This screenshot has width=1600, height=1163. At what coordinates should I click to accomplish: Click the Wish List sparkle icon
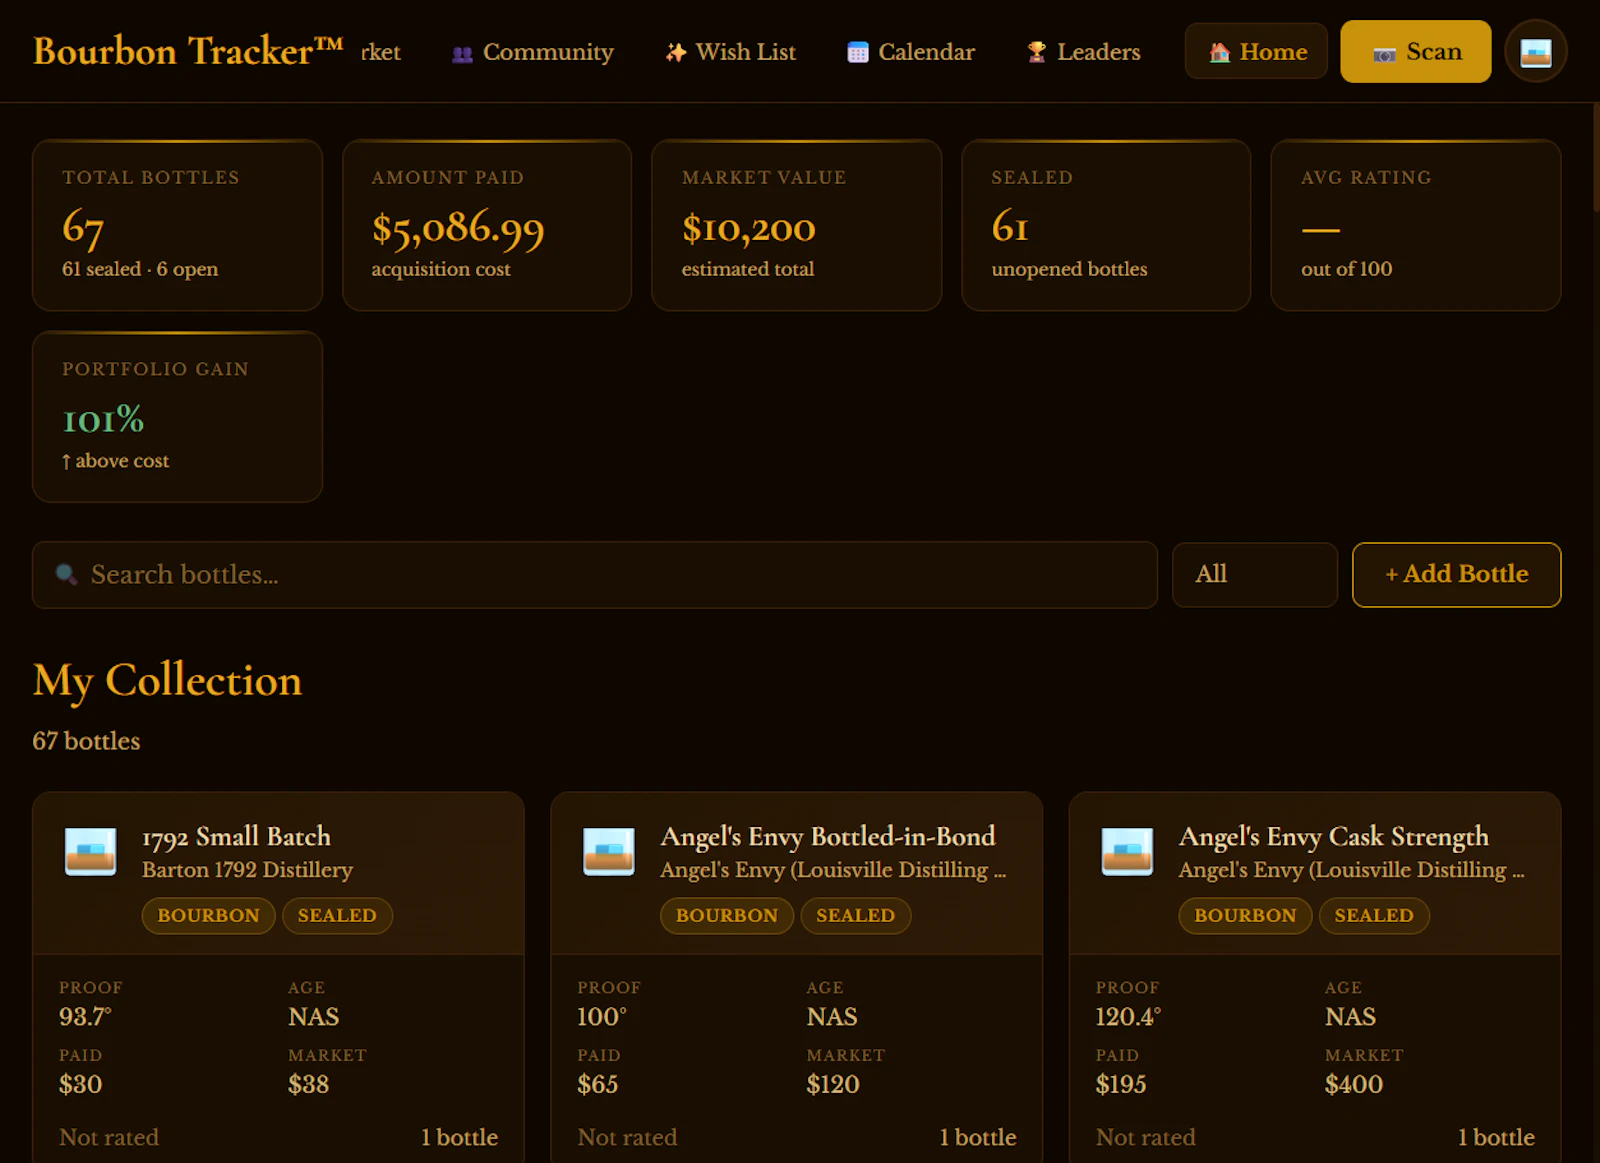(676, 53)
